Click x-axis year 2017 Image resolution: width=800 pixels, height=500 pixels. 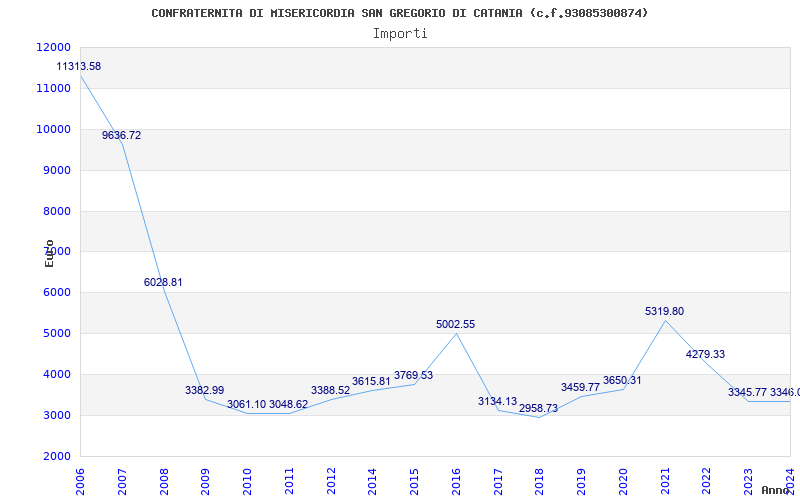[498, 482]
